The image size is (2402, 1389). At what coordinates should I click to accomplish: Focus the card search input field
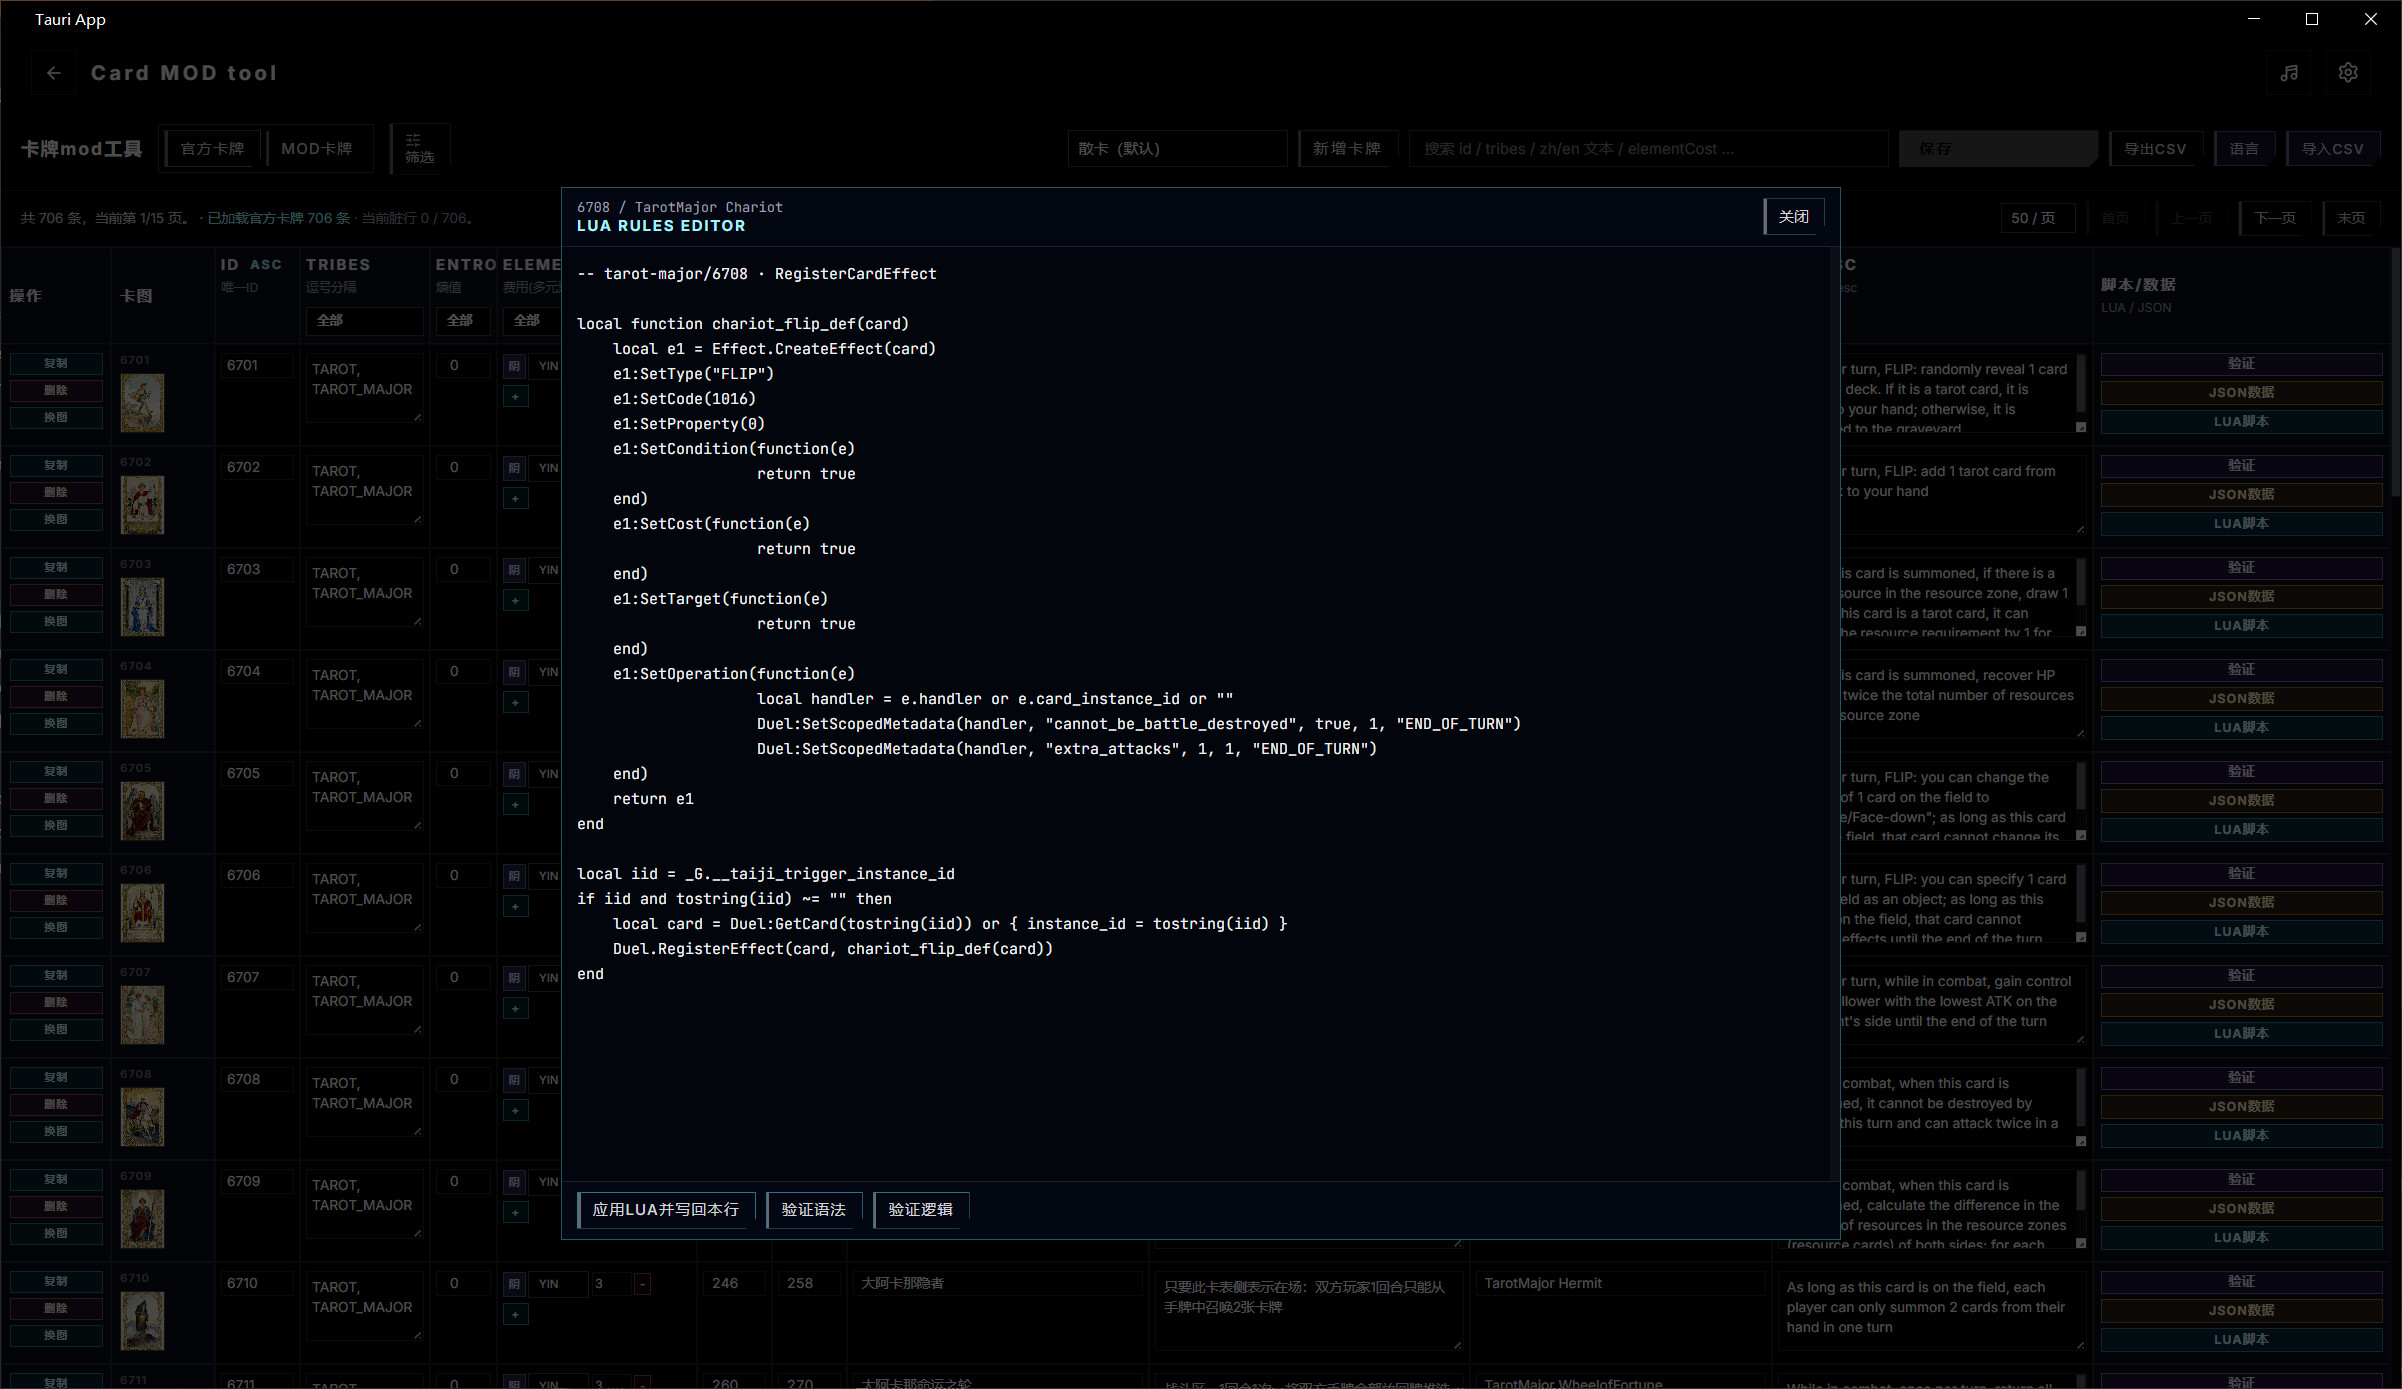coord(1647,149)
